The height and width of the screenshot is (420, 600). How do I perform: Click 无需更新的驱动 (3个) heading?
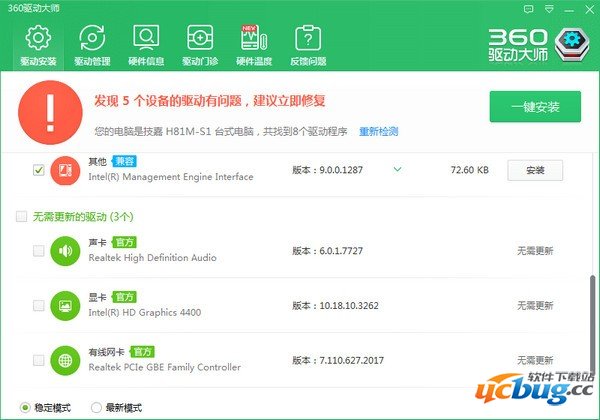(x=83, y=217)
